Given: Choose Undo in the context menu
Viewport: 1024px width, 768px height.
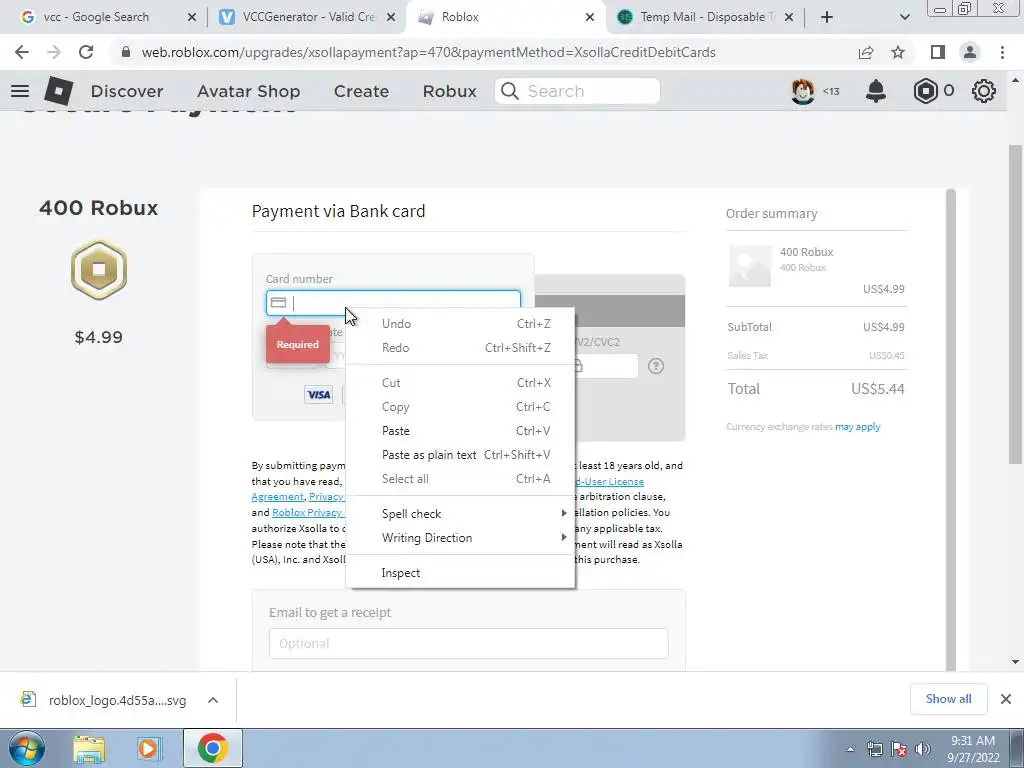Looking at the screenshot, I should tap(461, 324).
